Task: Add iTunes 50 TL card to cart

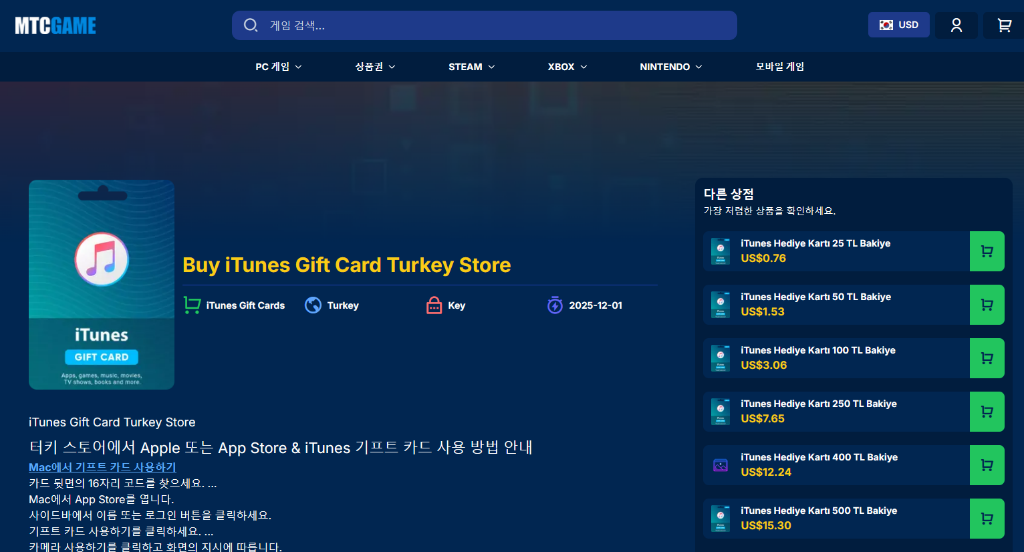Action: click(x=986, y=304)
